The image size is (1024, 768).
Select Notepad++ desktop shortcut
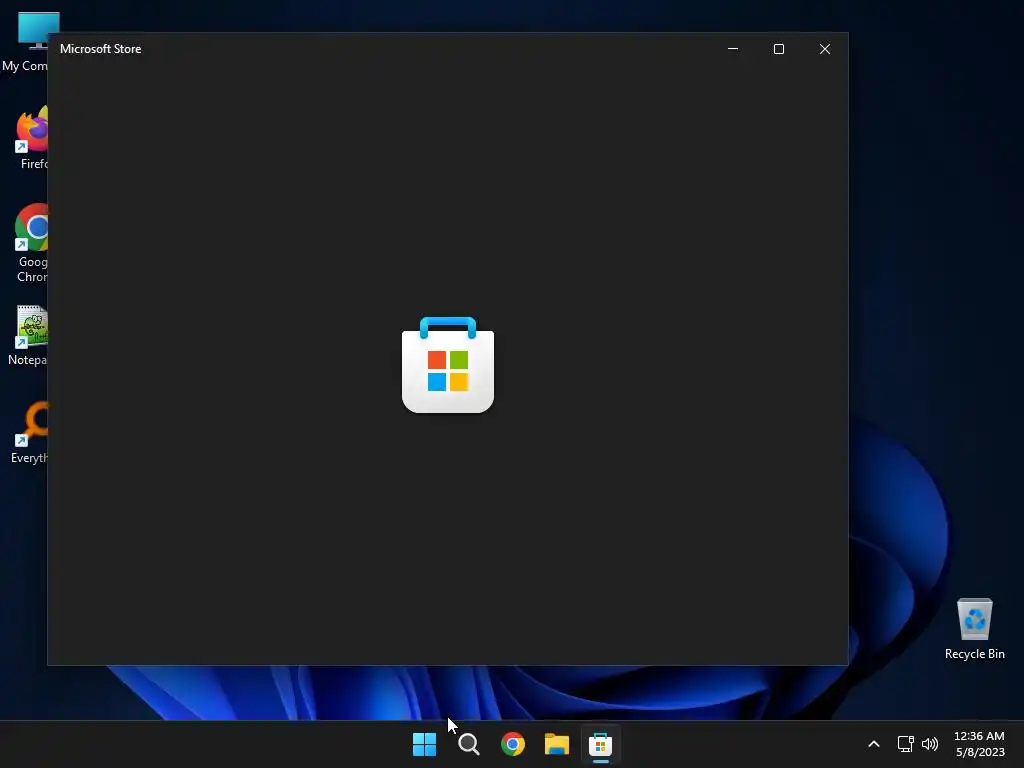29,335
